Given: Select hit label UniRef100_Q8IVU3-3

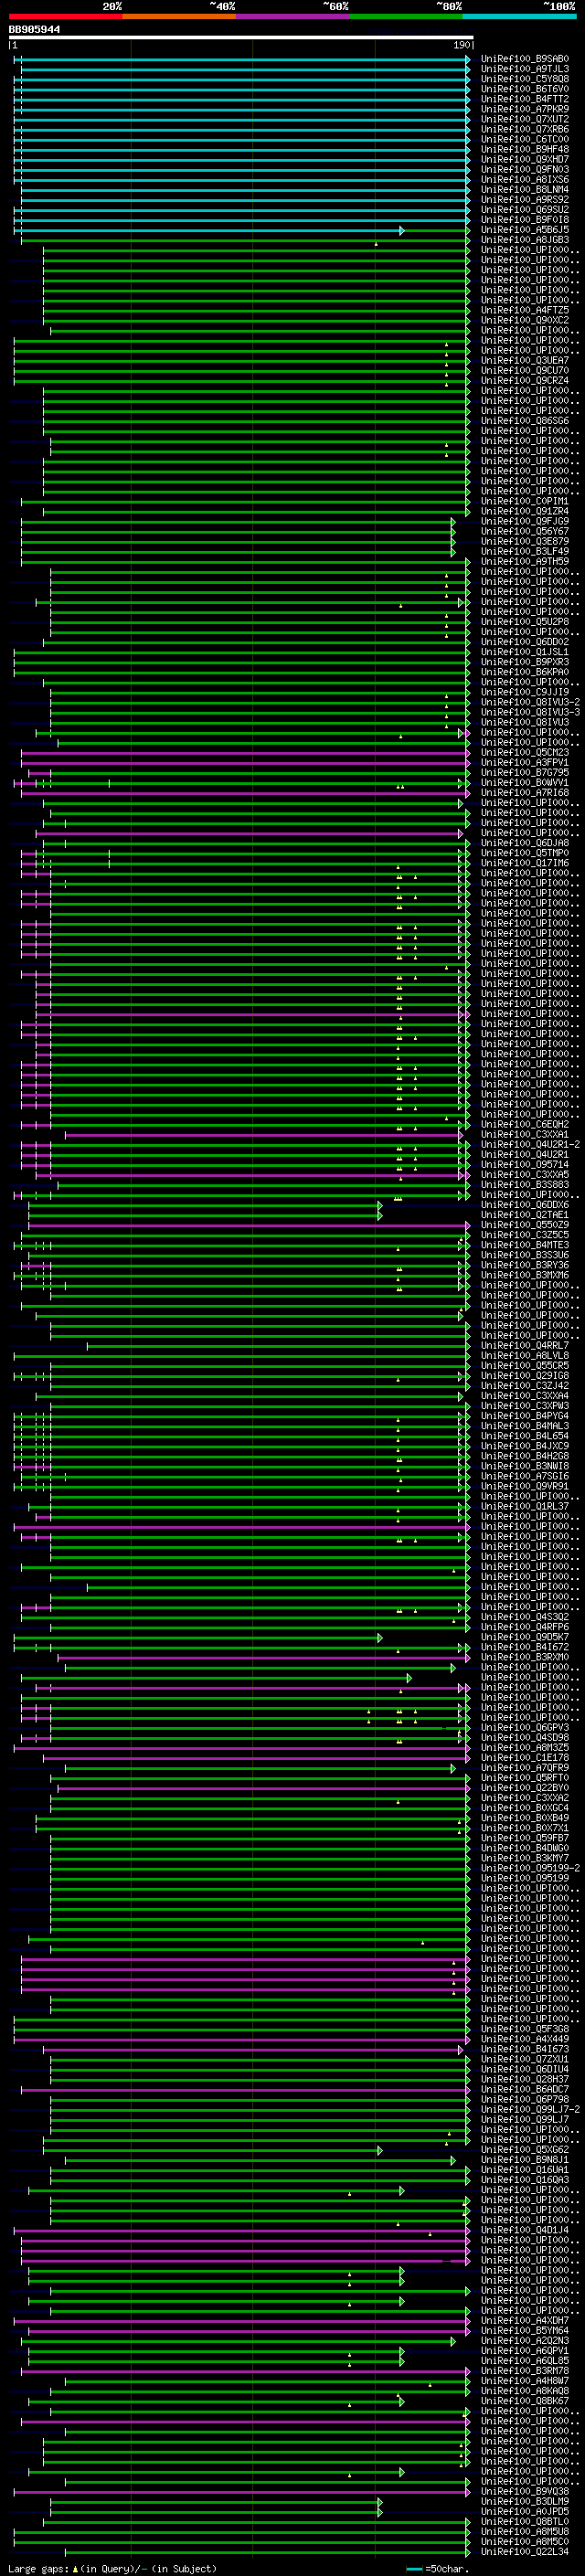Looking at the screenshot, I should click(x=530, y=713).
